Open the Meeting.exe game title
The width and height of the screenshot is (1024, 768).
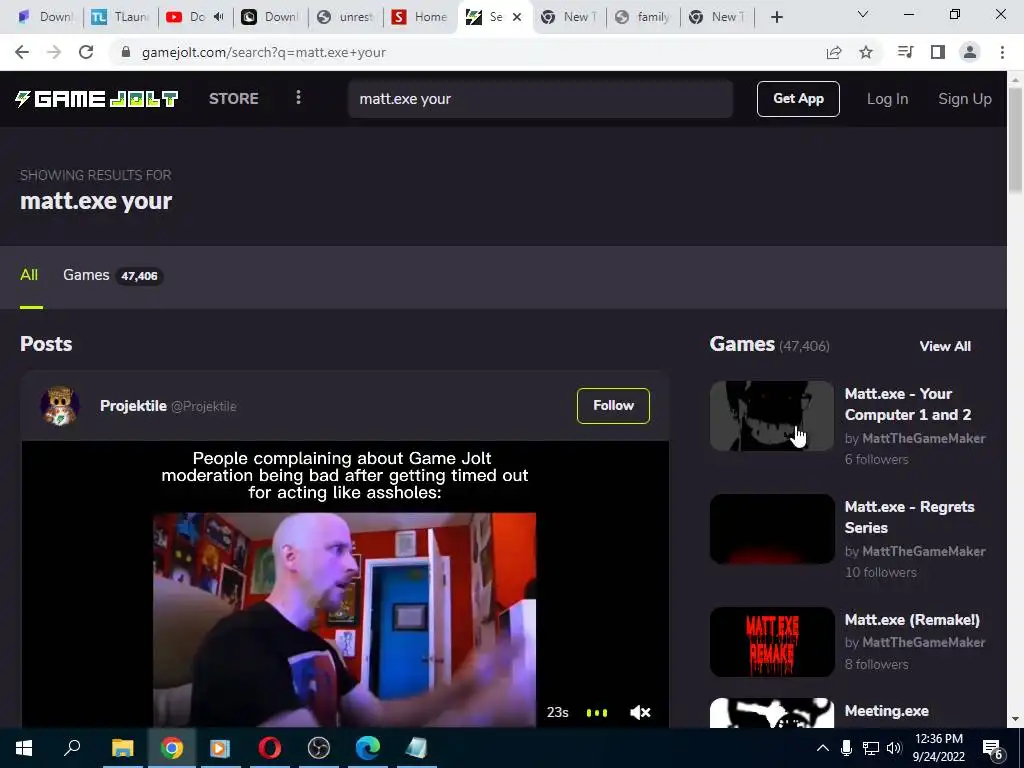click(x=886, y=711)
